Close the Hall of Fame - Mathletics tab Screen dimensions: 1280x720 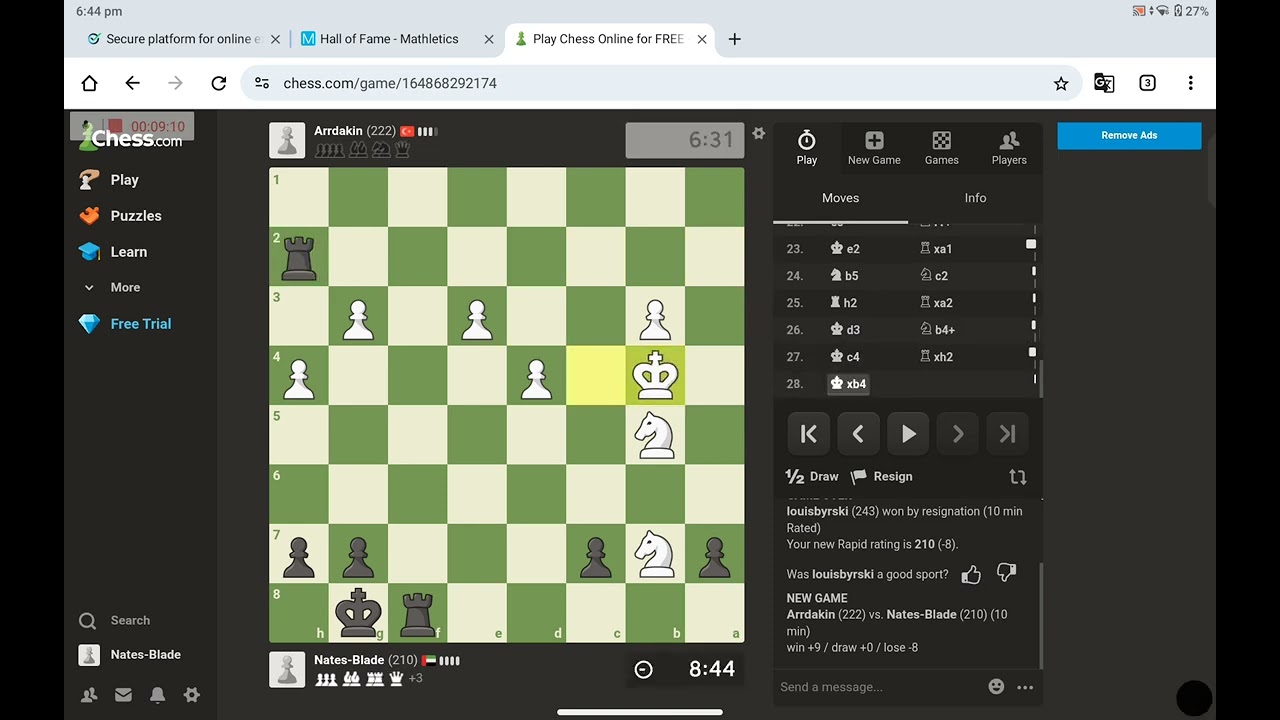[489, 39]
